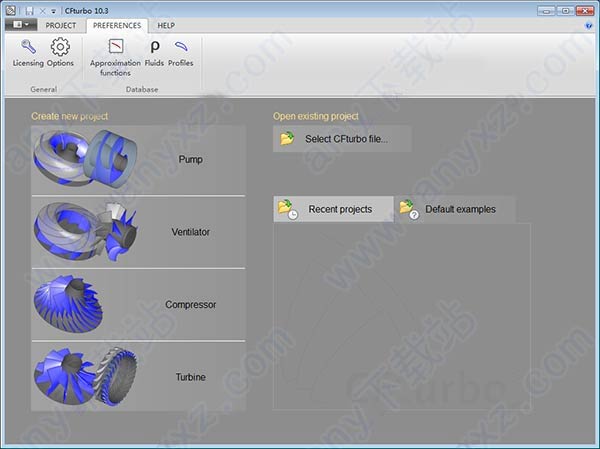The height and width of the screenshot is (449, 600).
Task: Switch to the Default examples tab
Action: click(x=455, y=209)
